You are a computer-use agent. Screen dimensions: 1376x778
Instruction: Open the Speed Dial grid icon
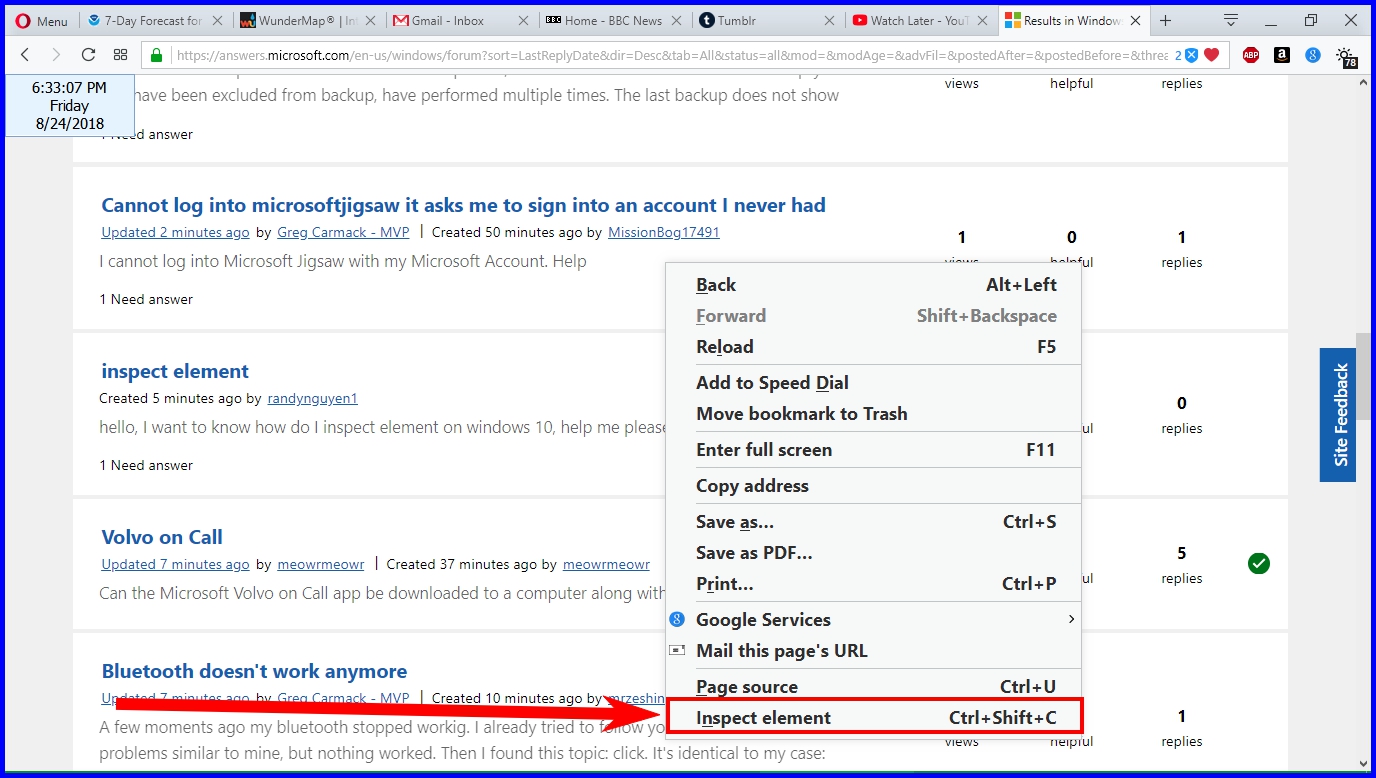pos(120,55)
